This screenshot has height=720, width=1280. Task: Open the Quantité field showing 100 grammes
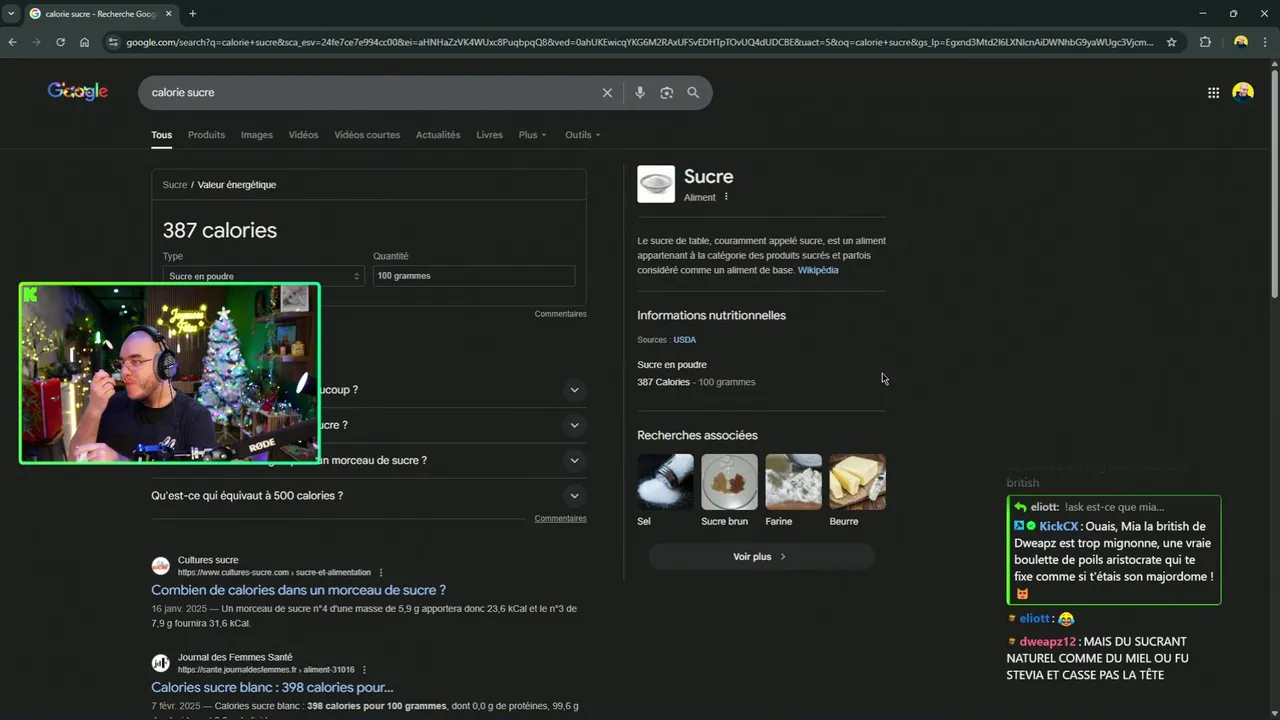(474, 276)
